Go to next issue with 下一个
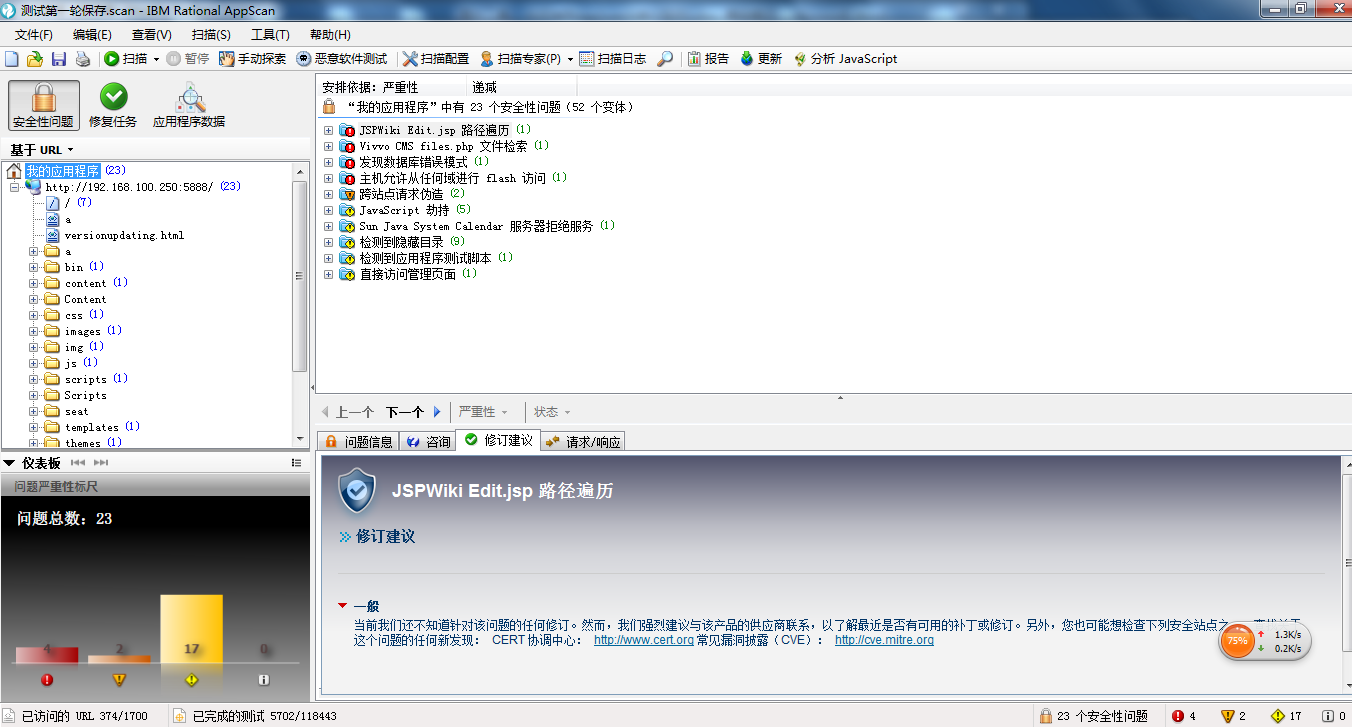The image size is (1352, 727). (x=413, y=412)
